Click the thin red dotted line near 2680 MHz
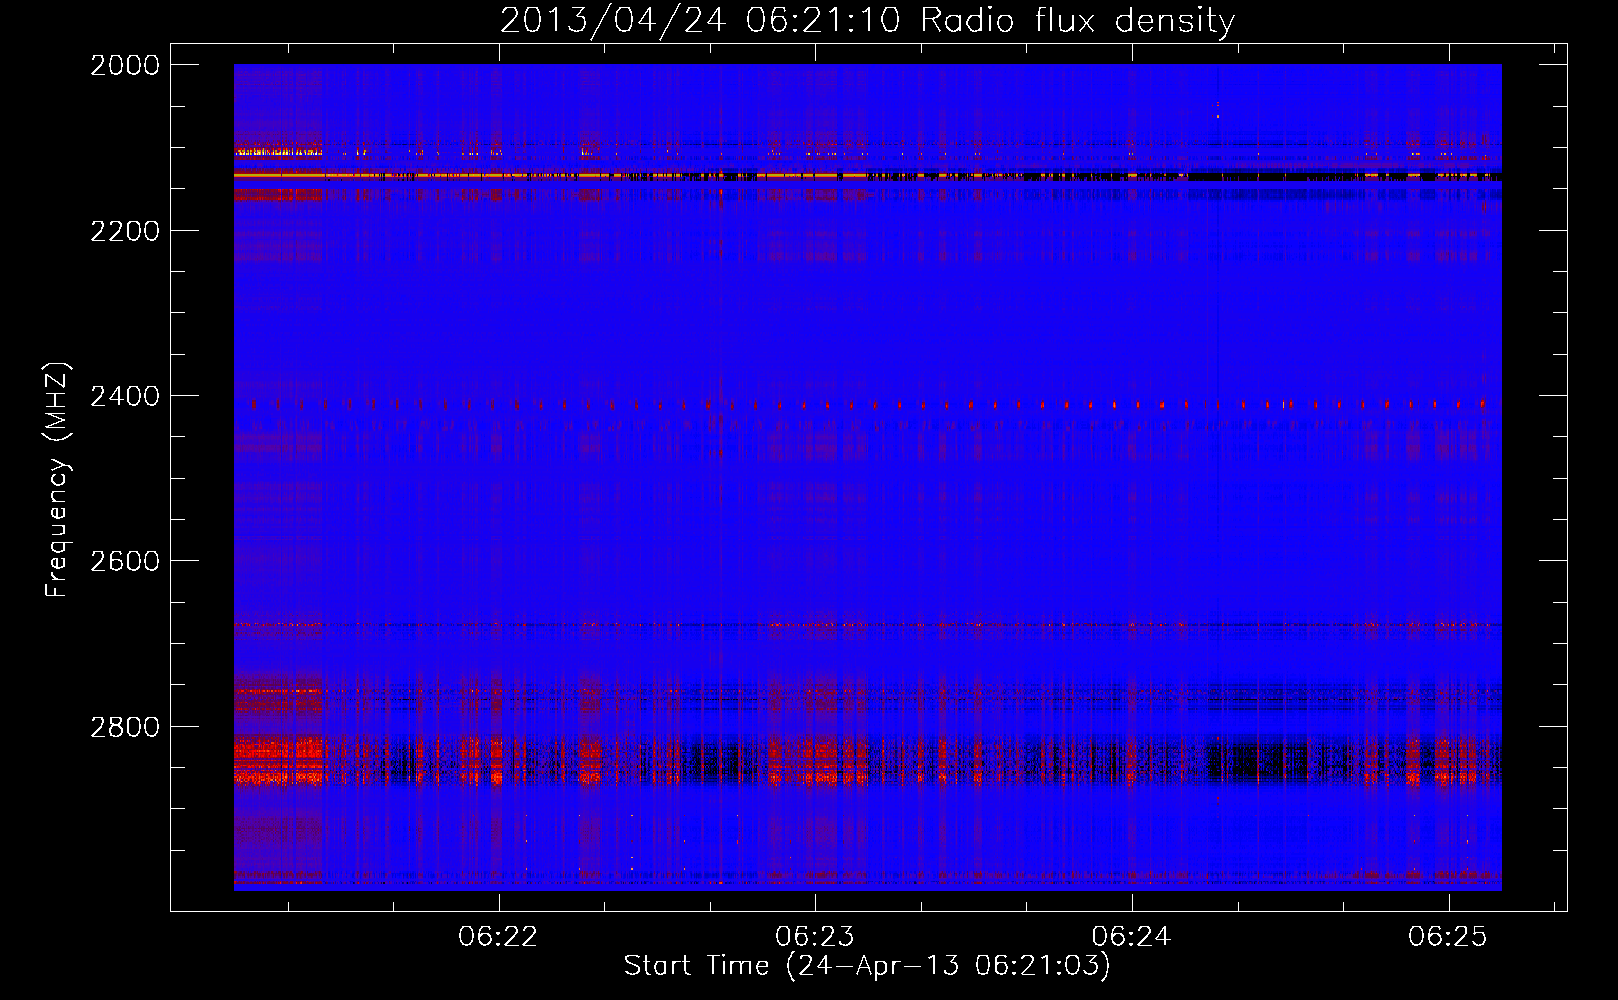 coord(800,626)
